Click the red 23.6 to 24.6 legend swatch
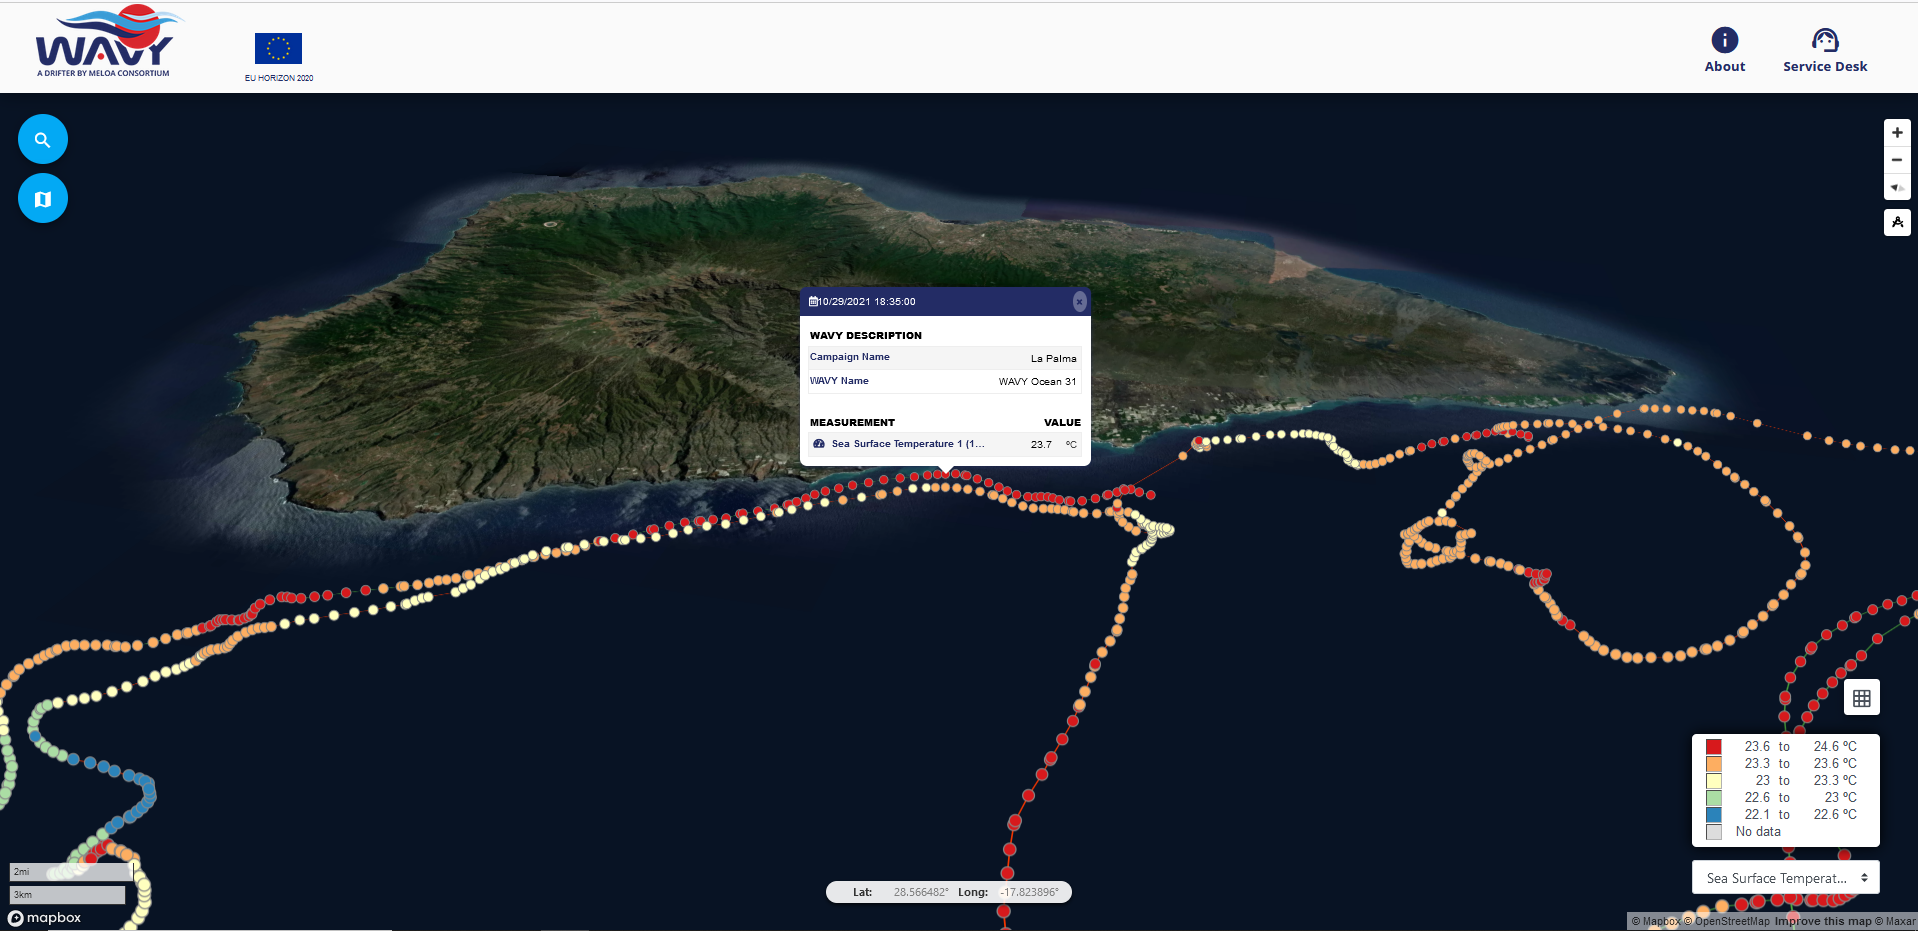The image size is (1918, 931). (x=1713, y=747)
